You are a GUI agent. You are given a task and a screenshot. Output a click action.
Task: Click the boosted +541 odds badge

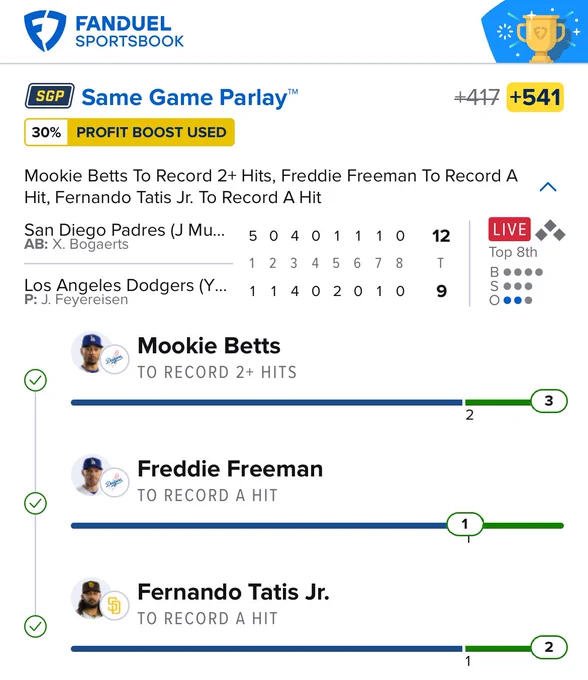(x=535, y=97)
